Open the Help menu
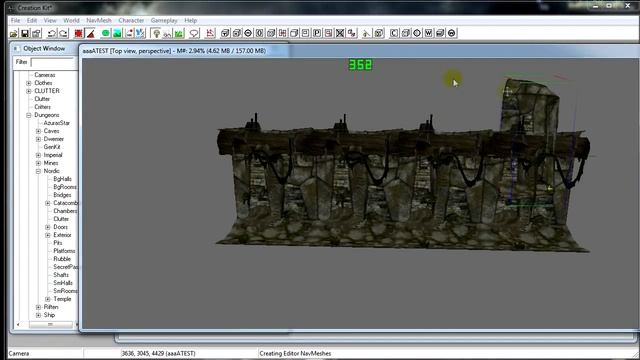 [x=191, y=20]
